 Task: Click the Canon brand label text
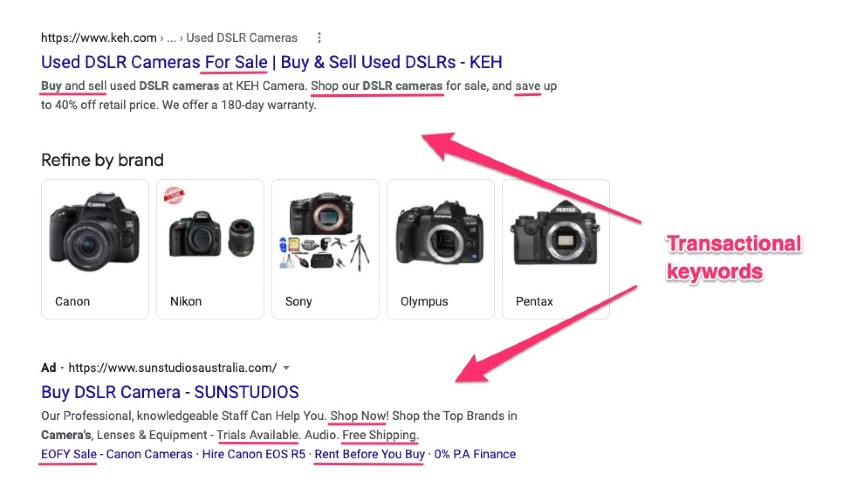click(73, 301)
